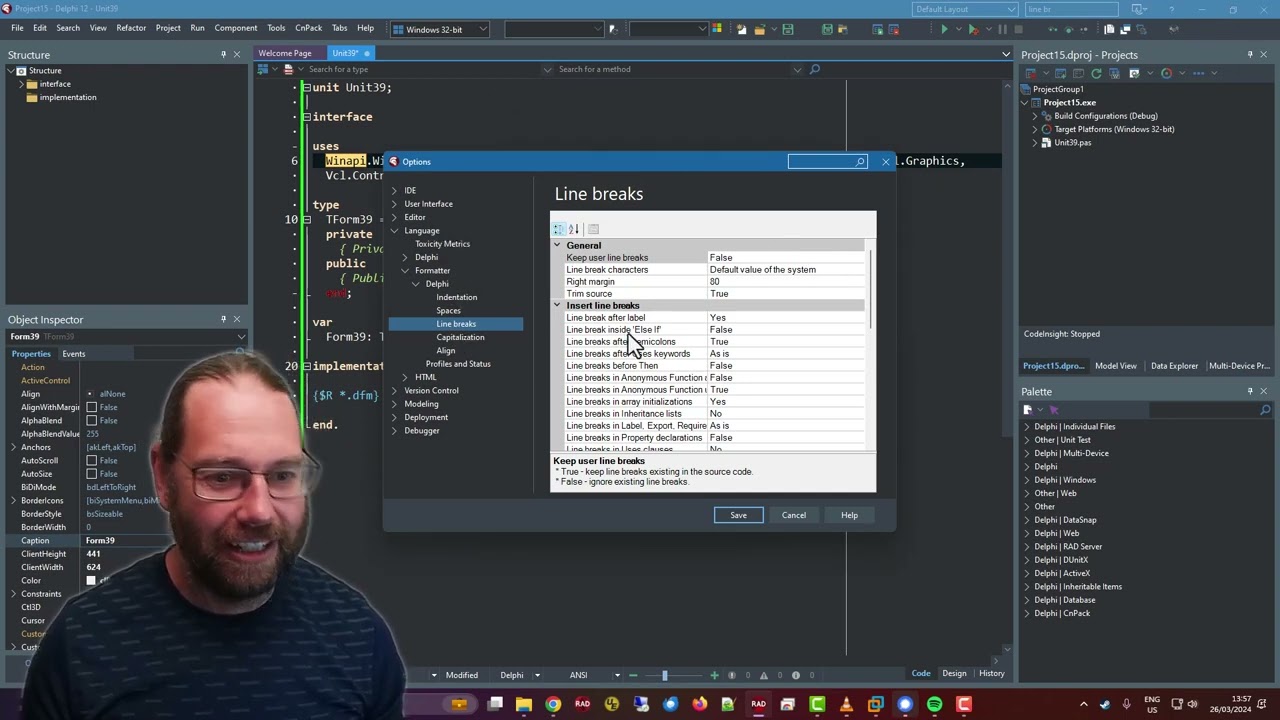This screenshot has height=720, width=1280.
Task: Select Unit39.pas in the Projects tree
Action: (x=1072, y=143)
